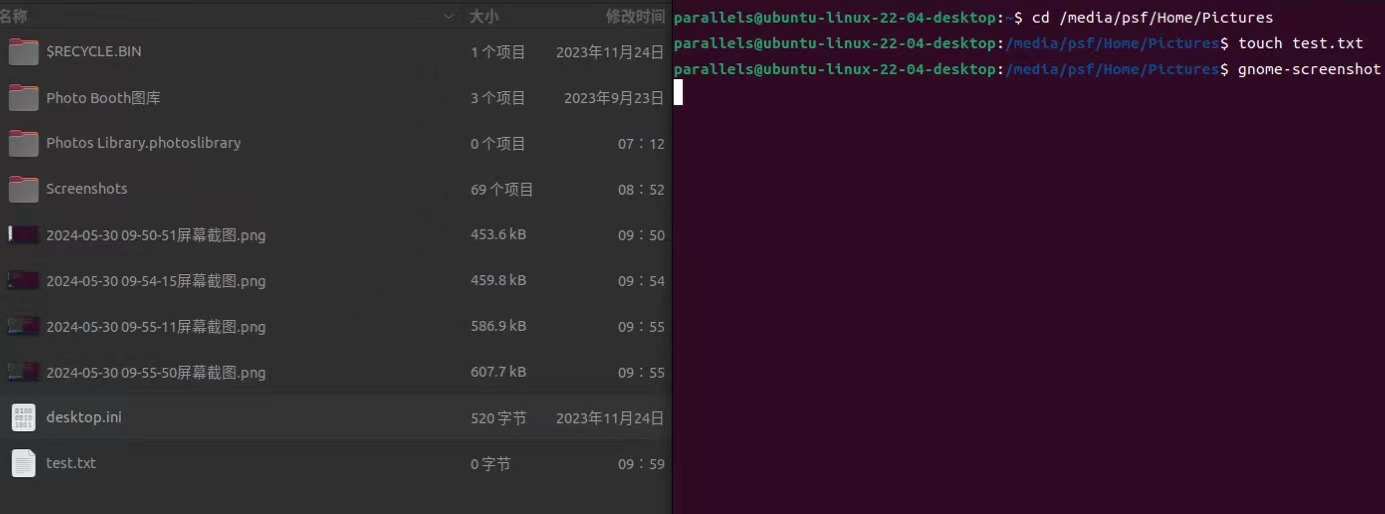Sort by the 名称 column header
Image resolution: width=1385 pixels, height=514 pixels.
pyautogui.click(x=14, y=16)
